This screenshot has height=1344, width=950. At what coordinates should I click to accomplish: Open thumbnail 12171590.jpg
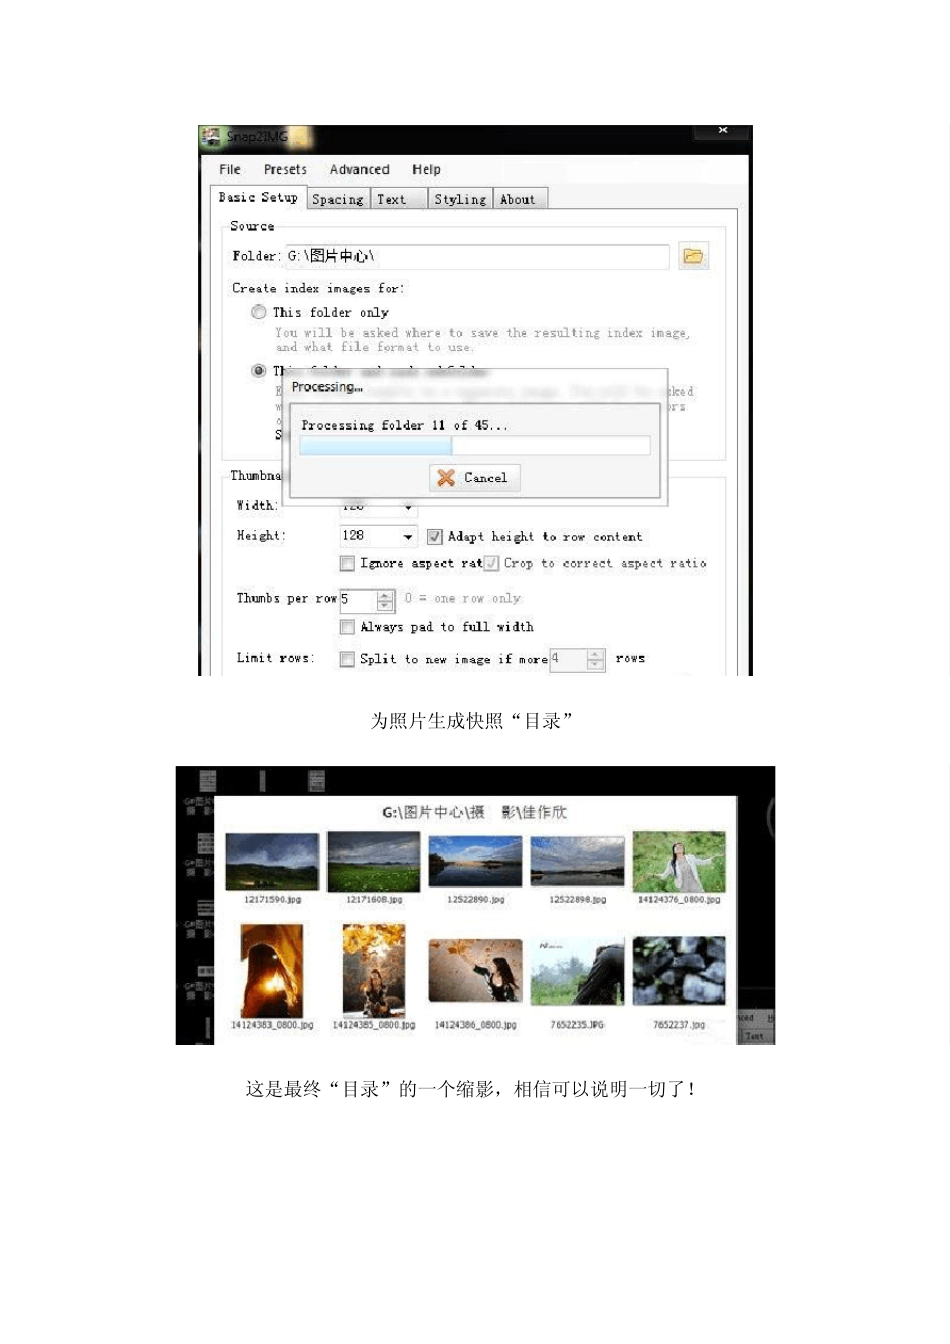tap(272, 862)
